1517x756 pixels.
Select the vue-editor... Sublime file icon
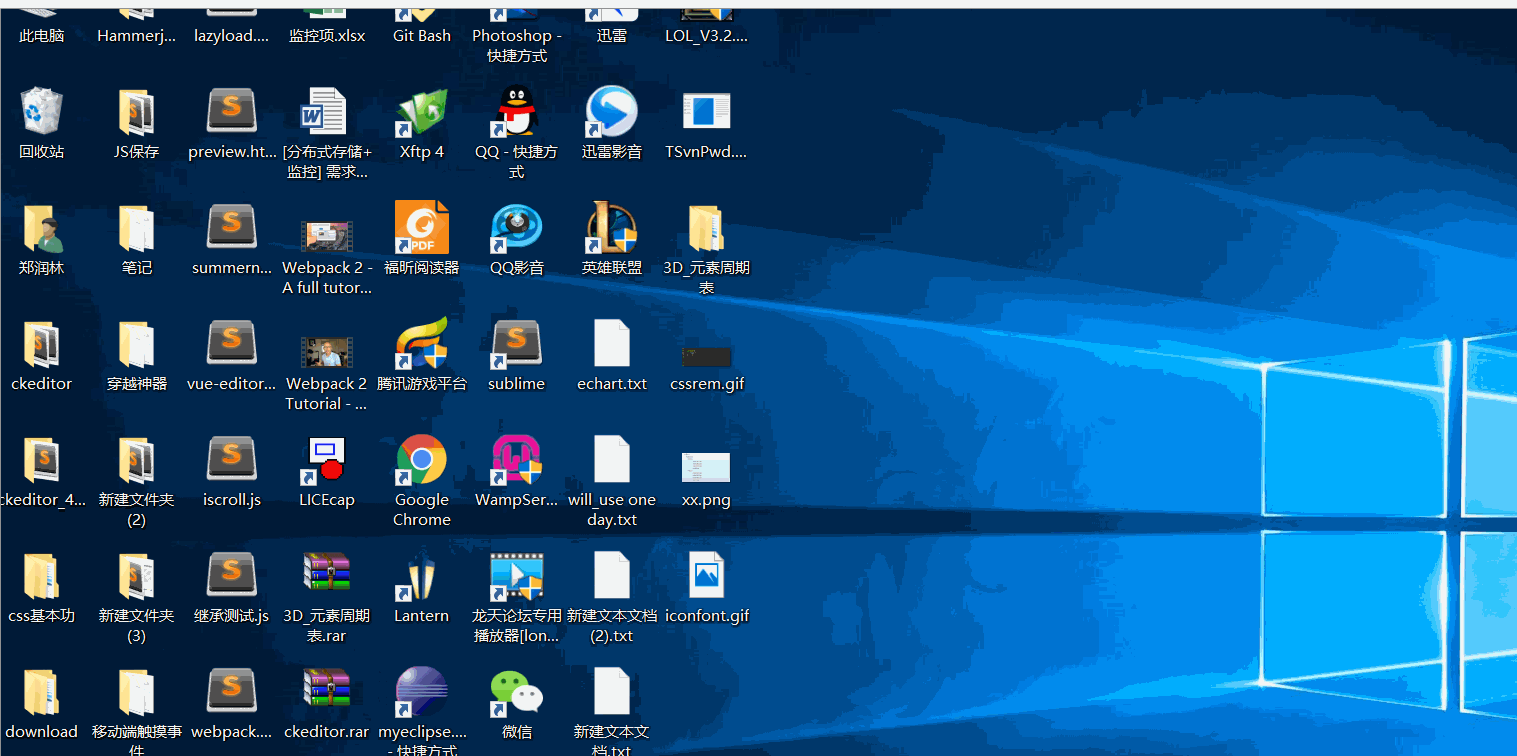[231, 343]
